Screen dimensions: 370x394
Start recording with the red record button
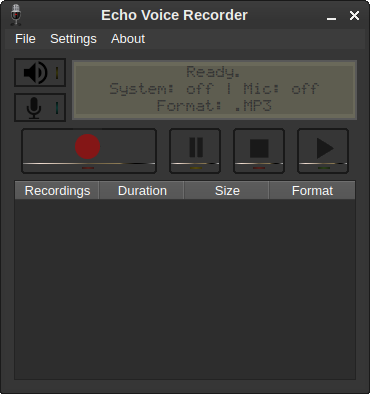(89, 151)
